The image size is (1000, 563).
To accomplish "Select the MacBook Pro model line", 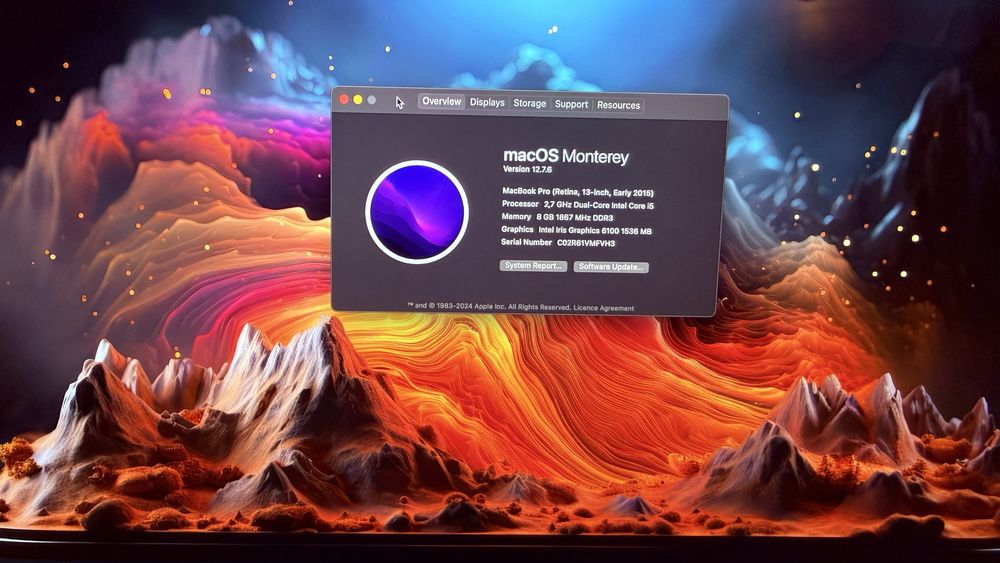I will coord(578,192).
